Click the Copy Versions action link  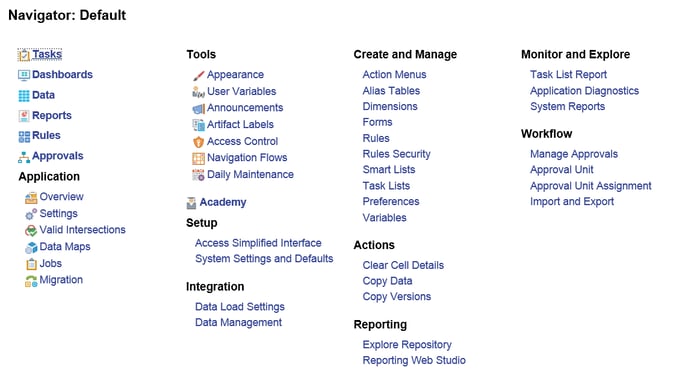click(397, 297)
